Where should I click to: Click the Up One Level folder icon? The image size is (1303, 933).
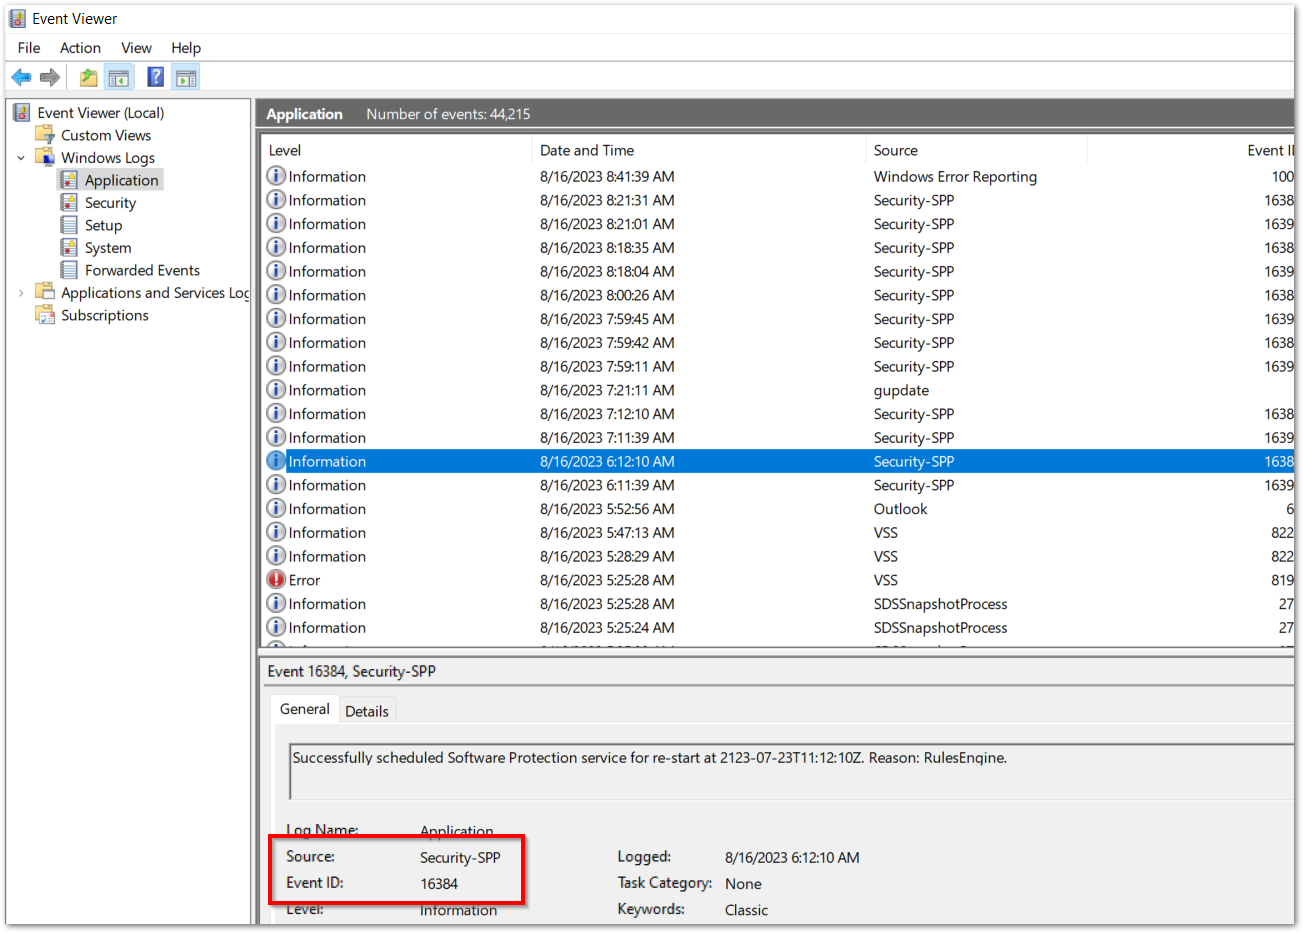pyautogui.click(x=89, y=77)
